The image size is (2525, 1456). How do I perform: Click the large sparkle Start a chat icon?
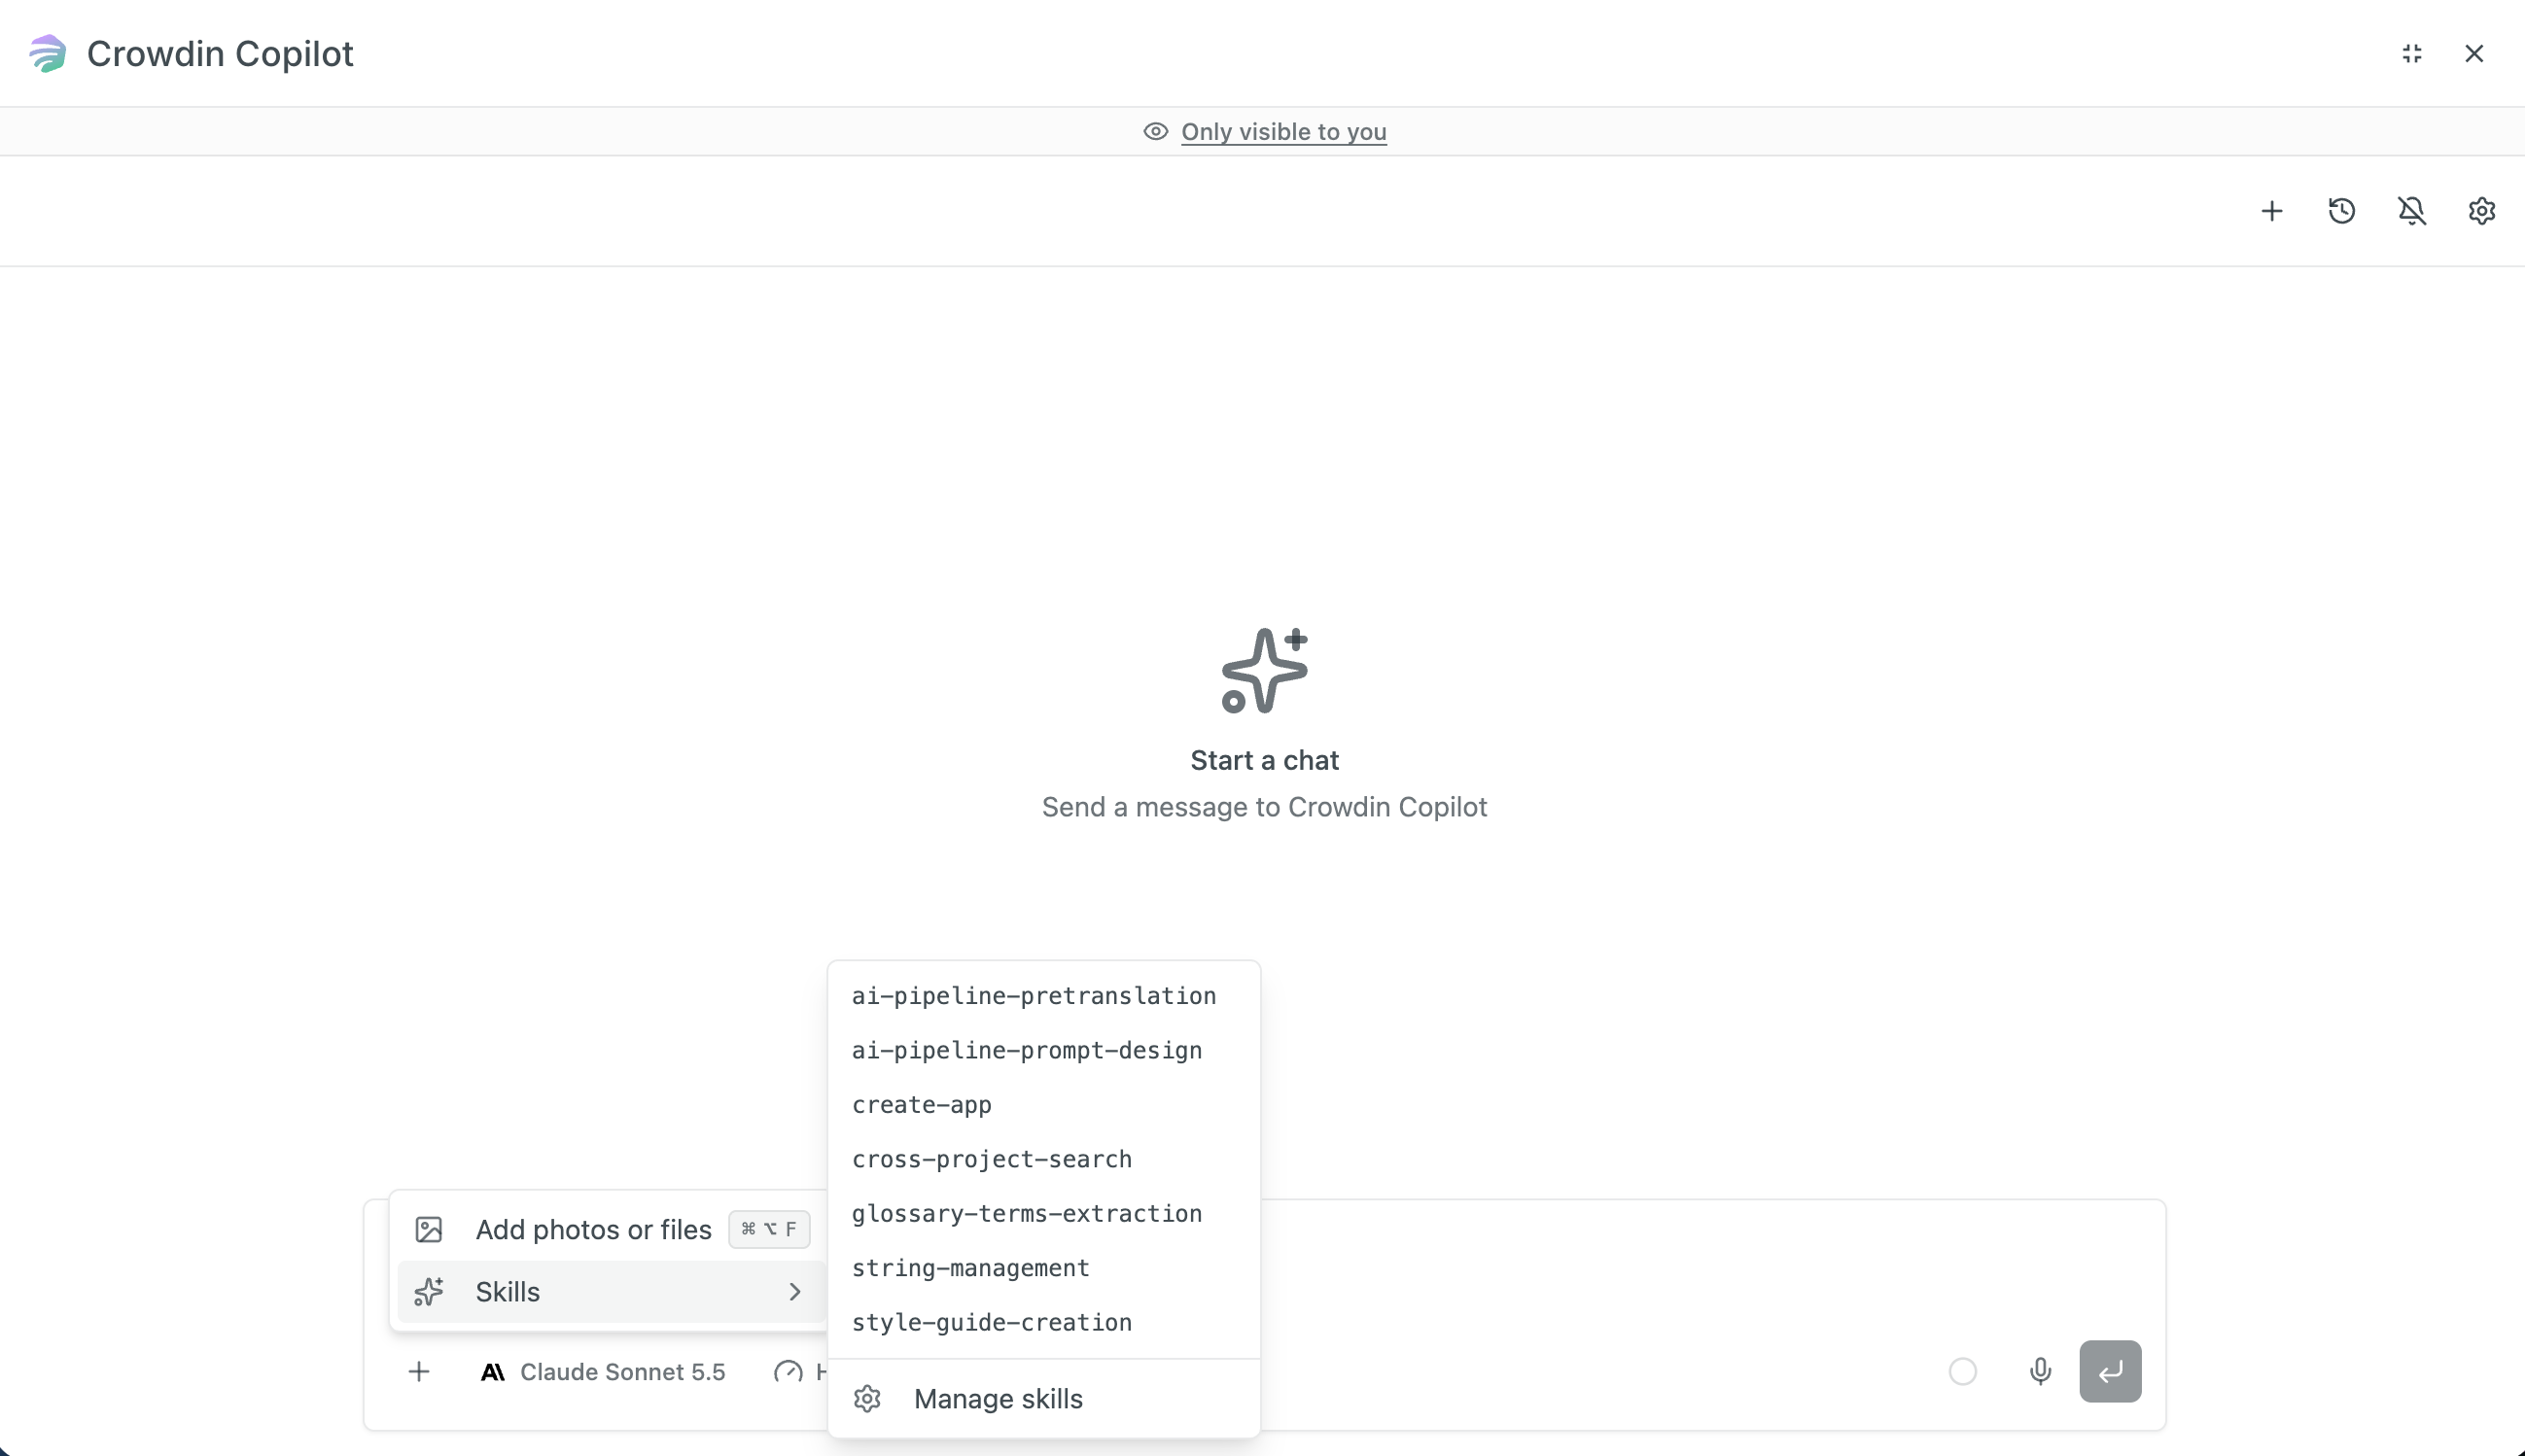(1264, 670)
